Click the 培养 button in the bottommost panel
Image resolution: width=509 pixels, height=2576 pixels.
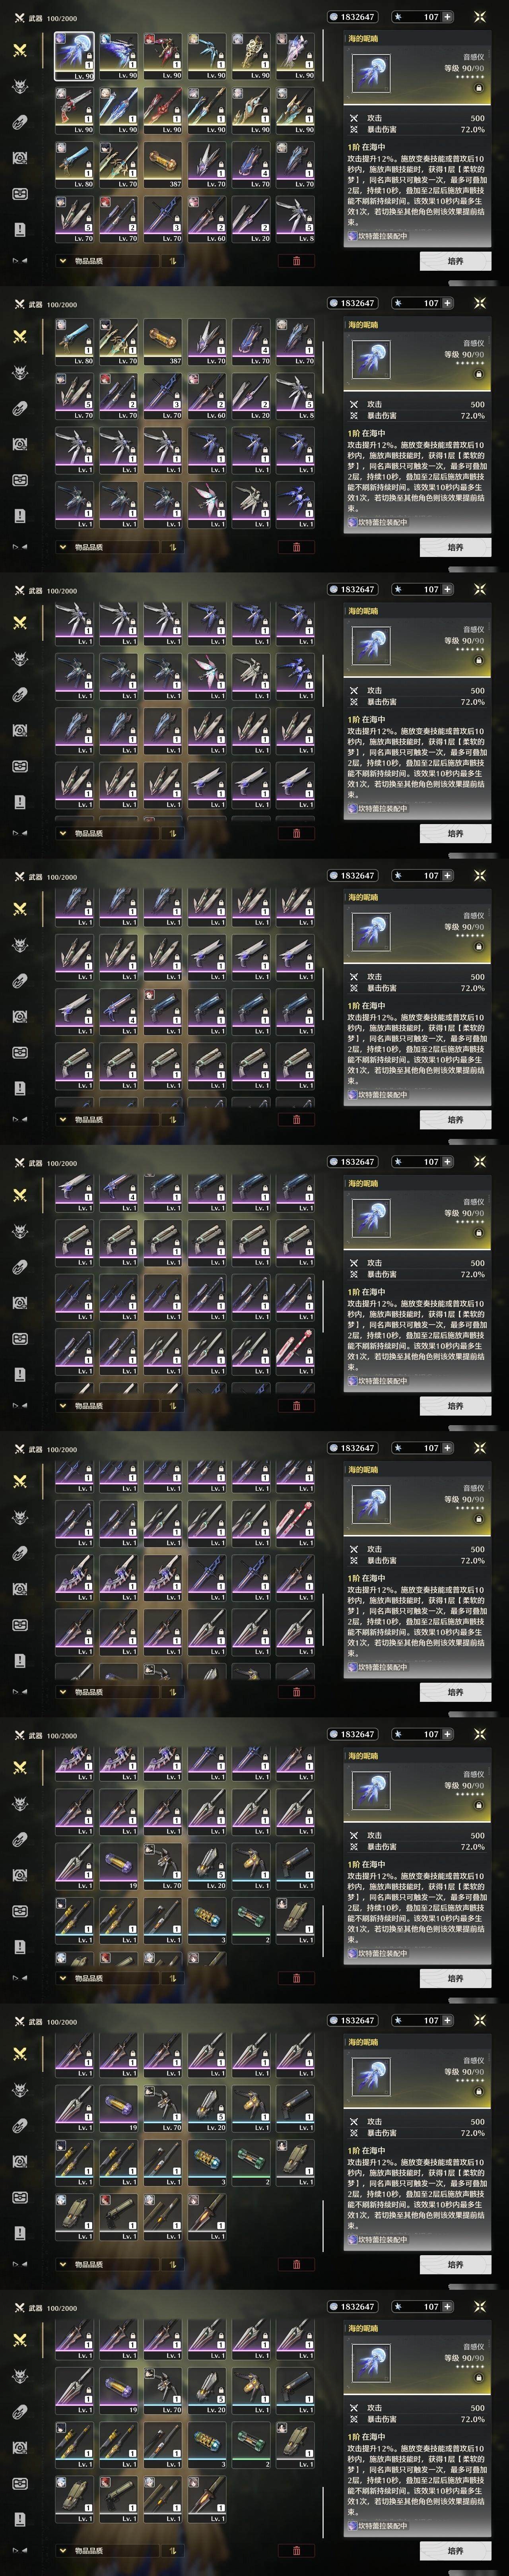(455, 2551)
